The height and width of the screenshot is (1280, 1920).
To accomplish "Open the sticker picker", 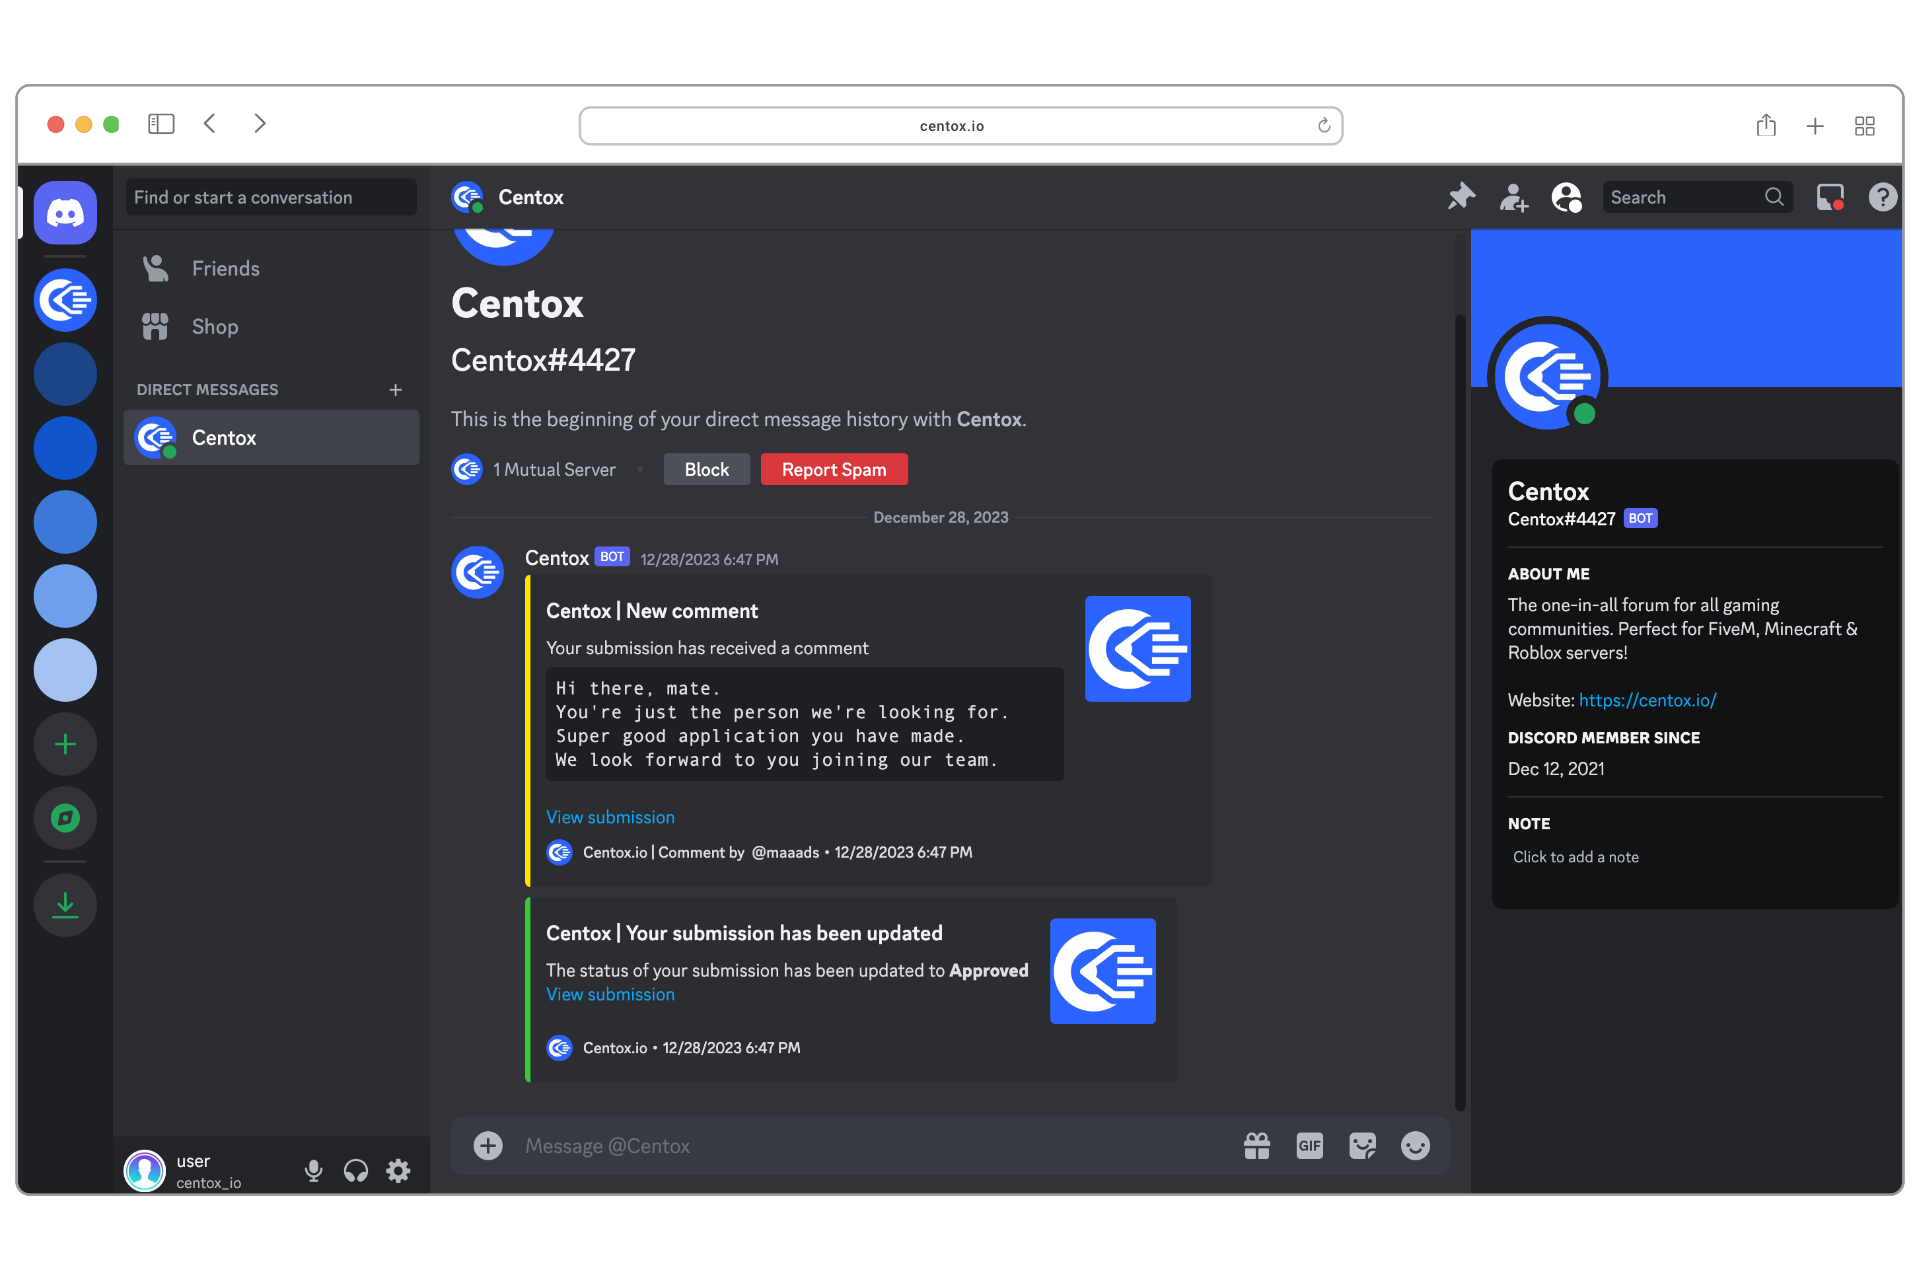I will 1363,1145.
